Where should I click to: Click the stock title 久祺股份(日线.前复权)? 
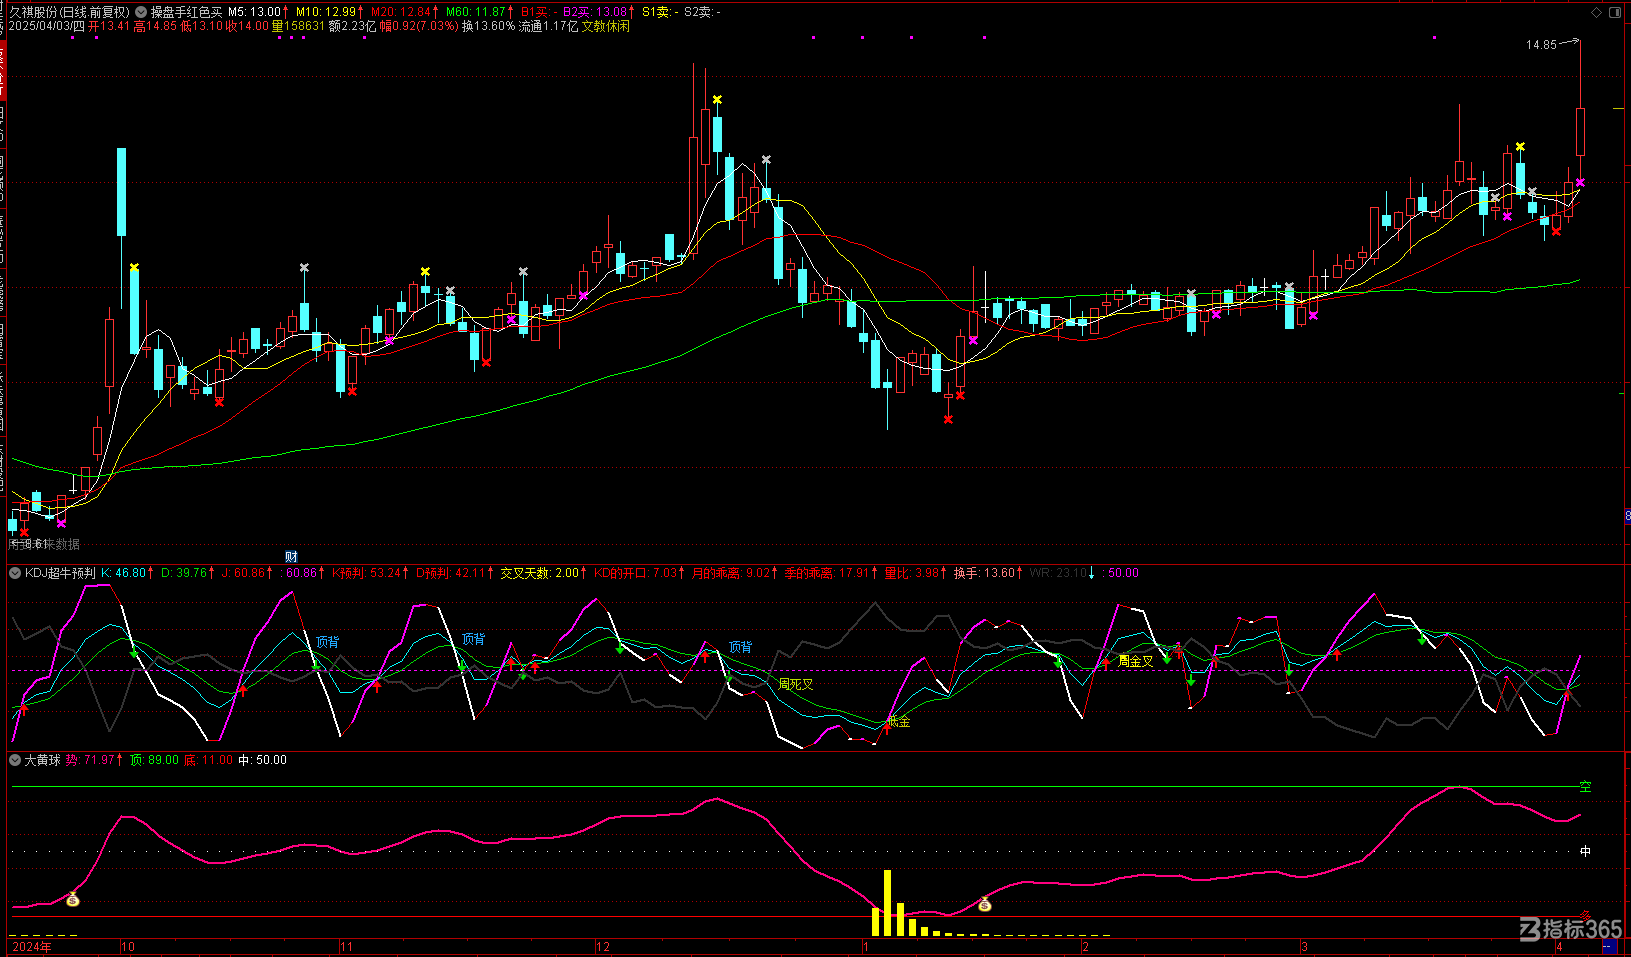tap(70, 12)
